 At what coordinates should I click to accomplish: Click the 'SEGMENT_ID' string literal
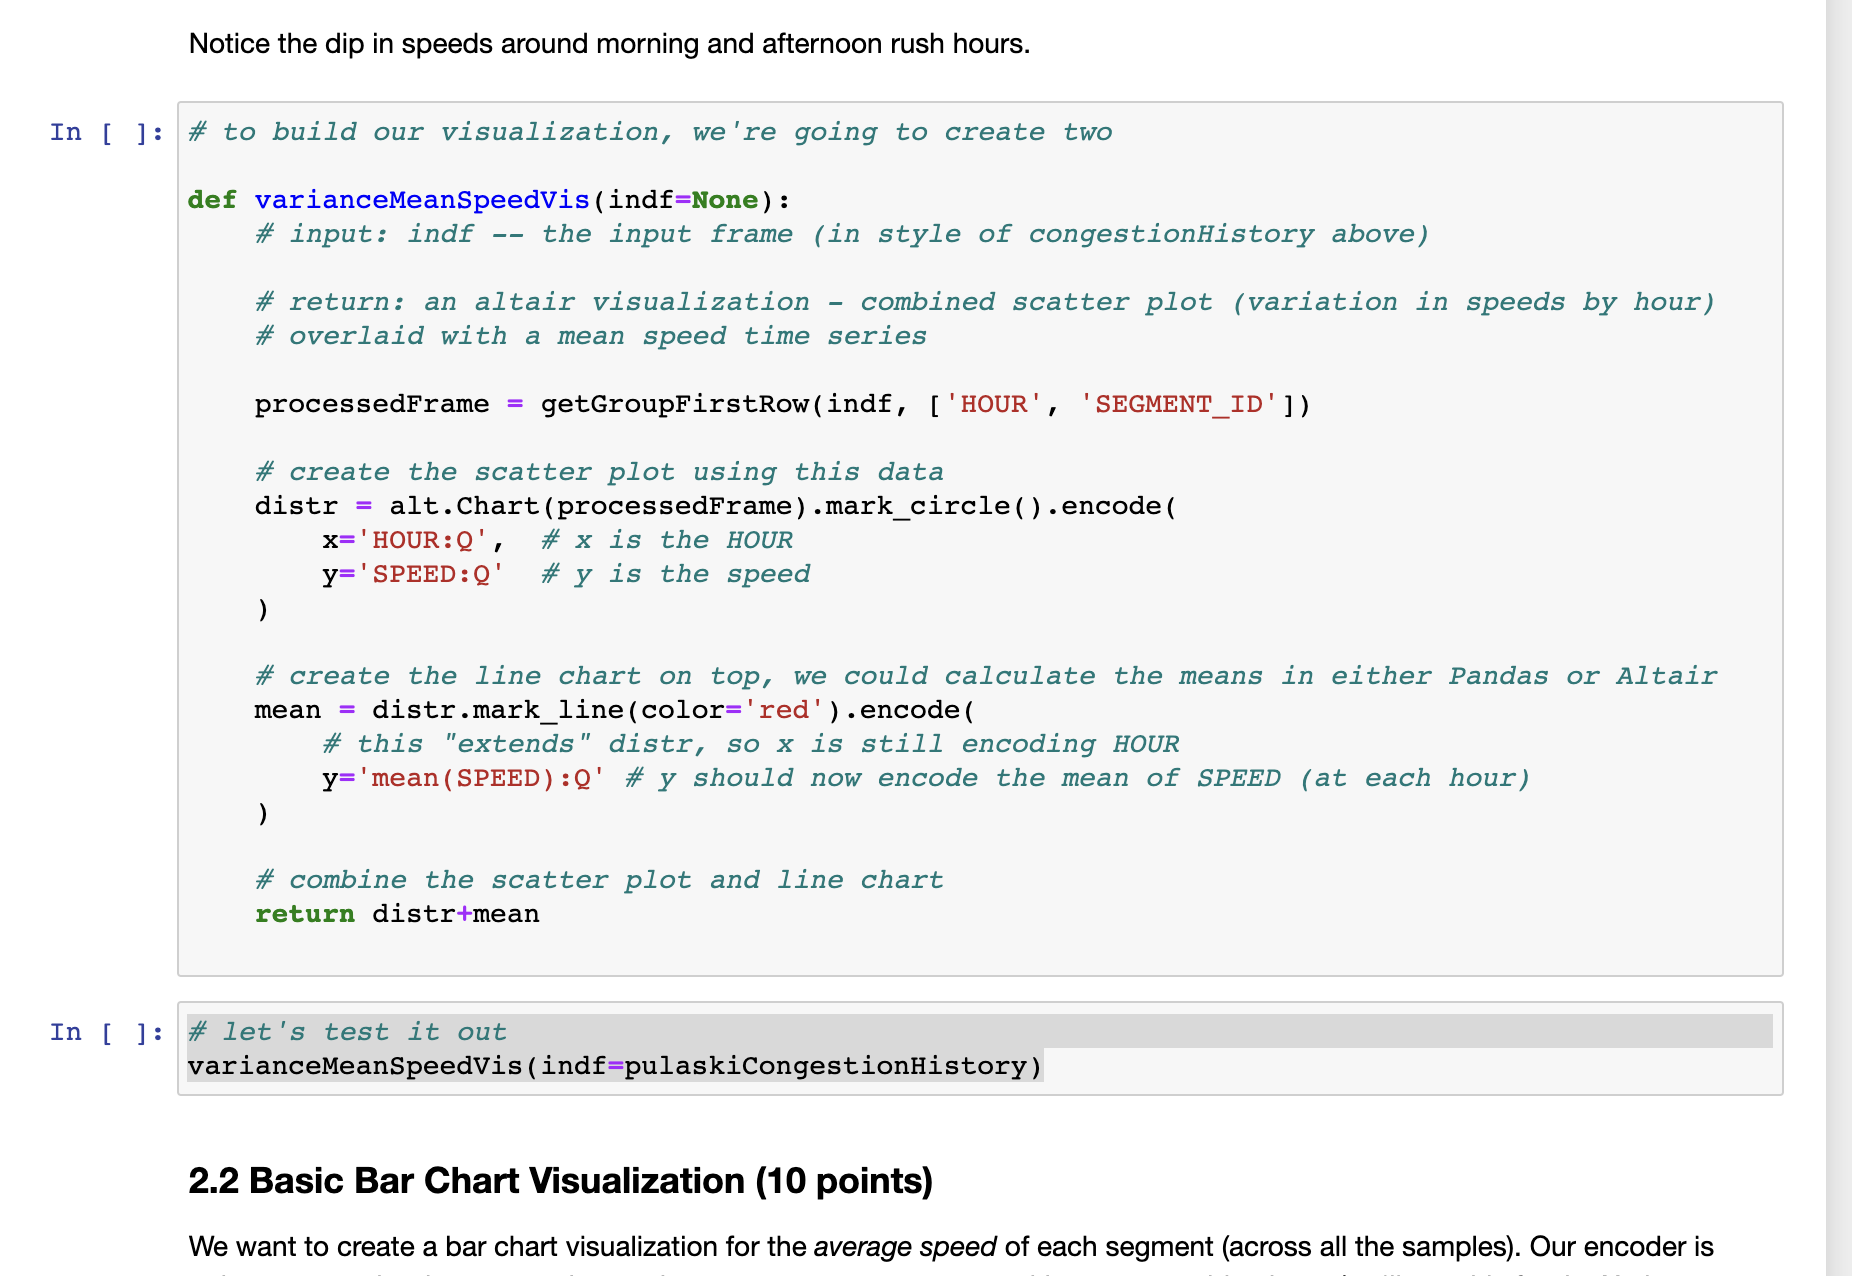click(x=1180, y=403)
